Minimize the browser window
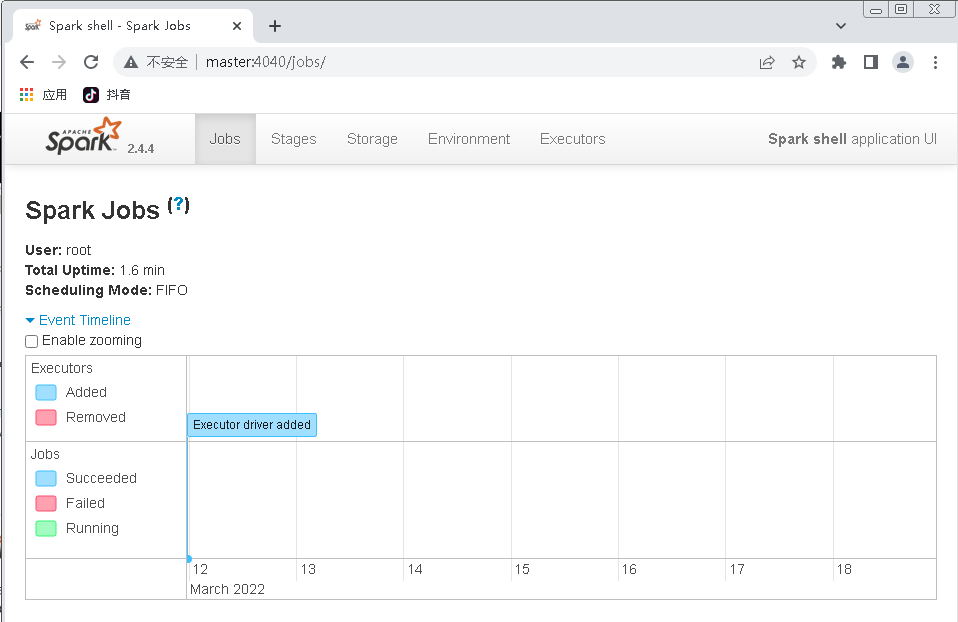Viewport: 958px width, 622px height. coord(876,10)
